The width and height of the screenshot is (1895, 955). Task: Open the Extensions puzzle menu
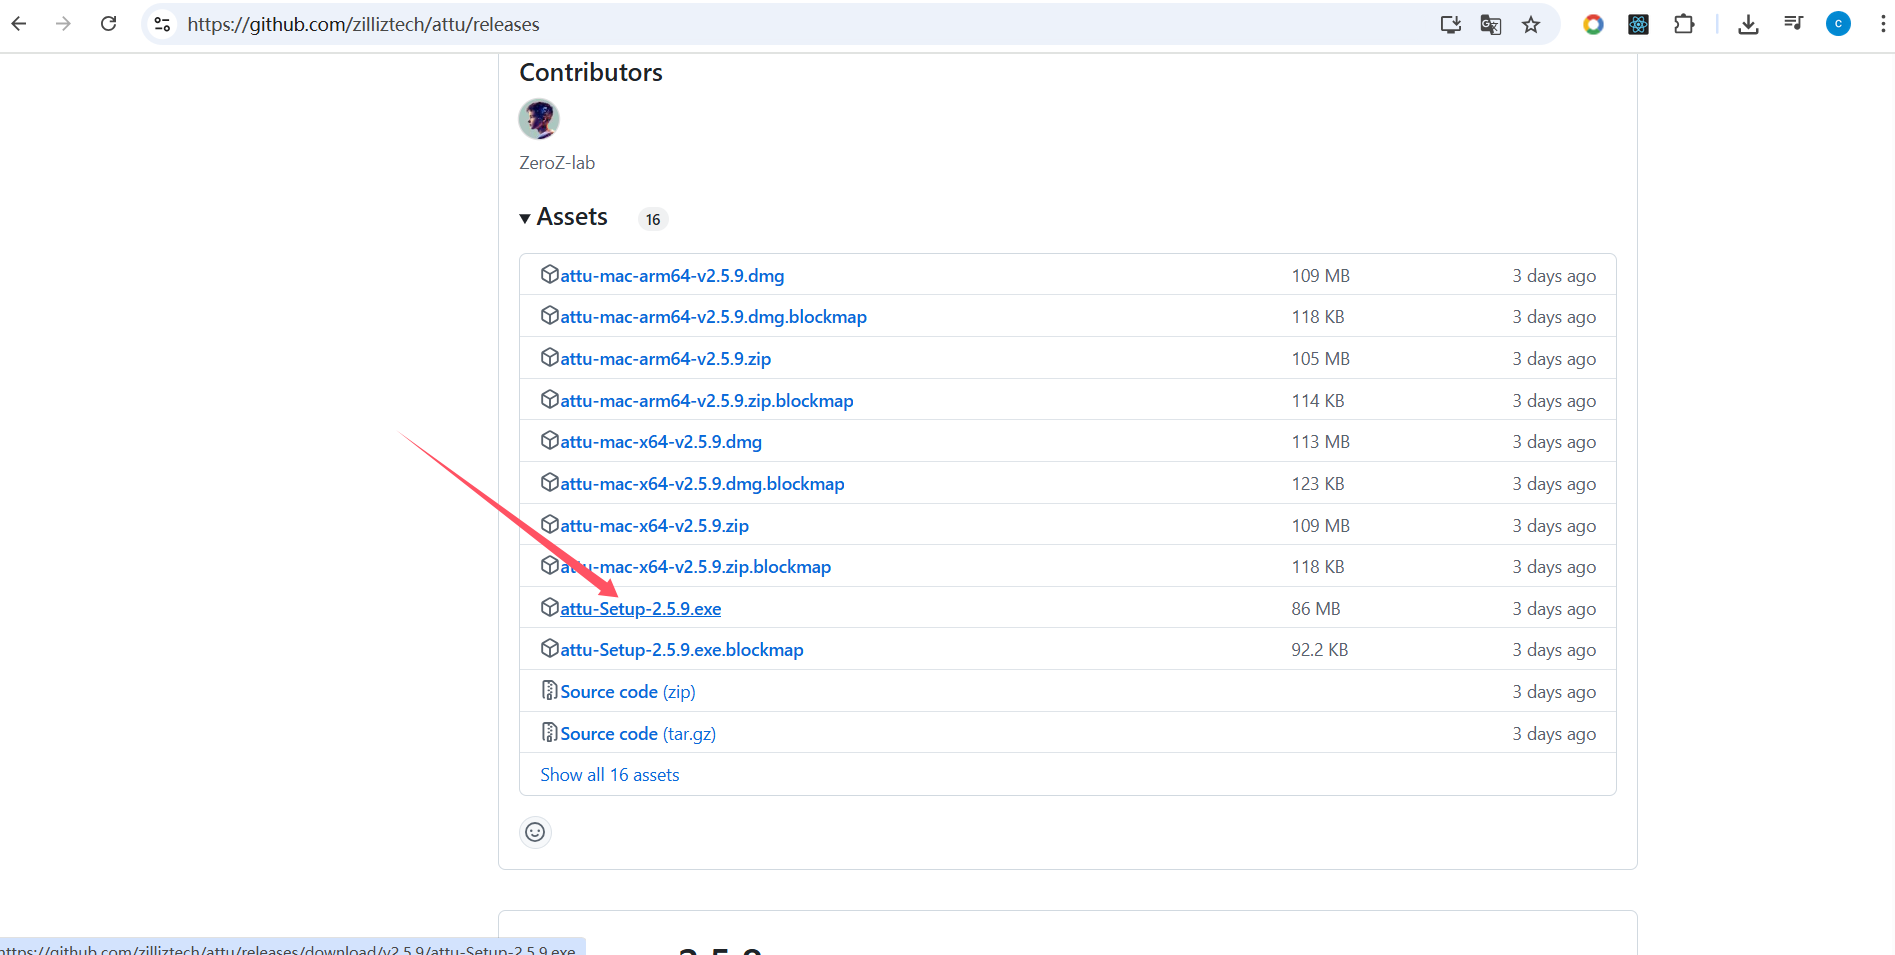pyautogui.click(x=1684, y=24)
